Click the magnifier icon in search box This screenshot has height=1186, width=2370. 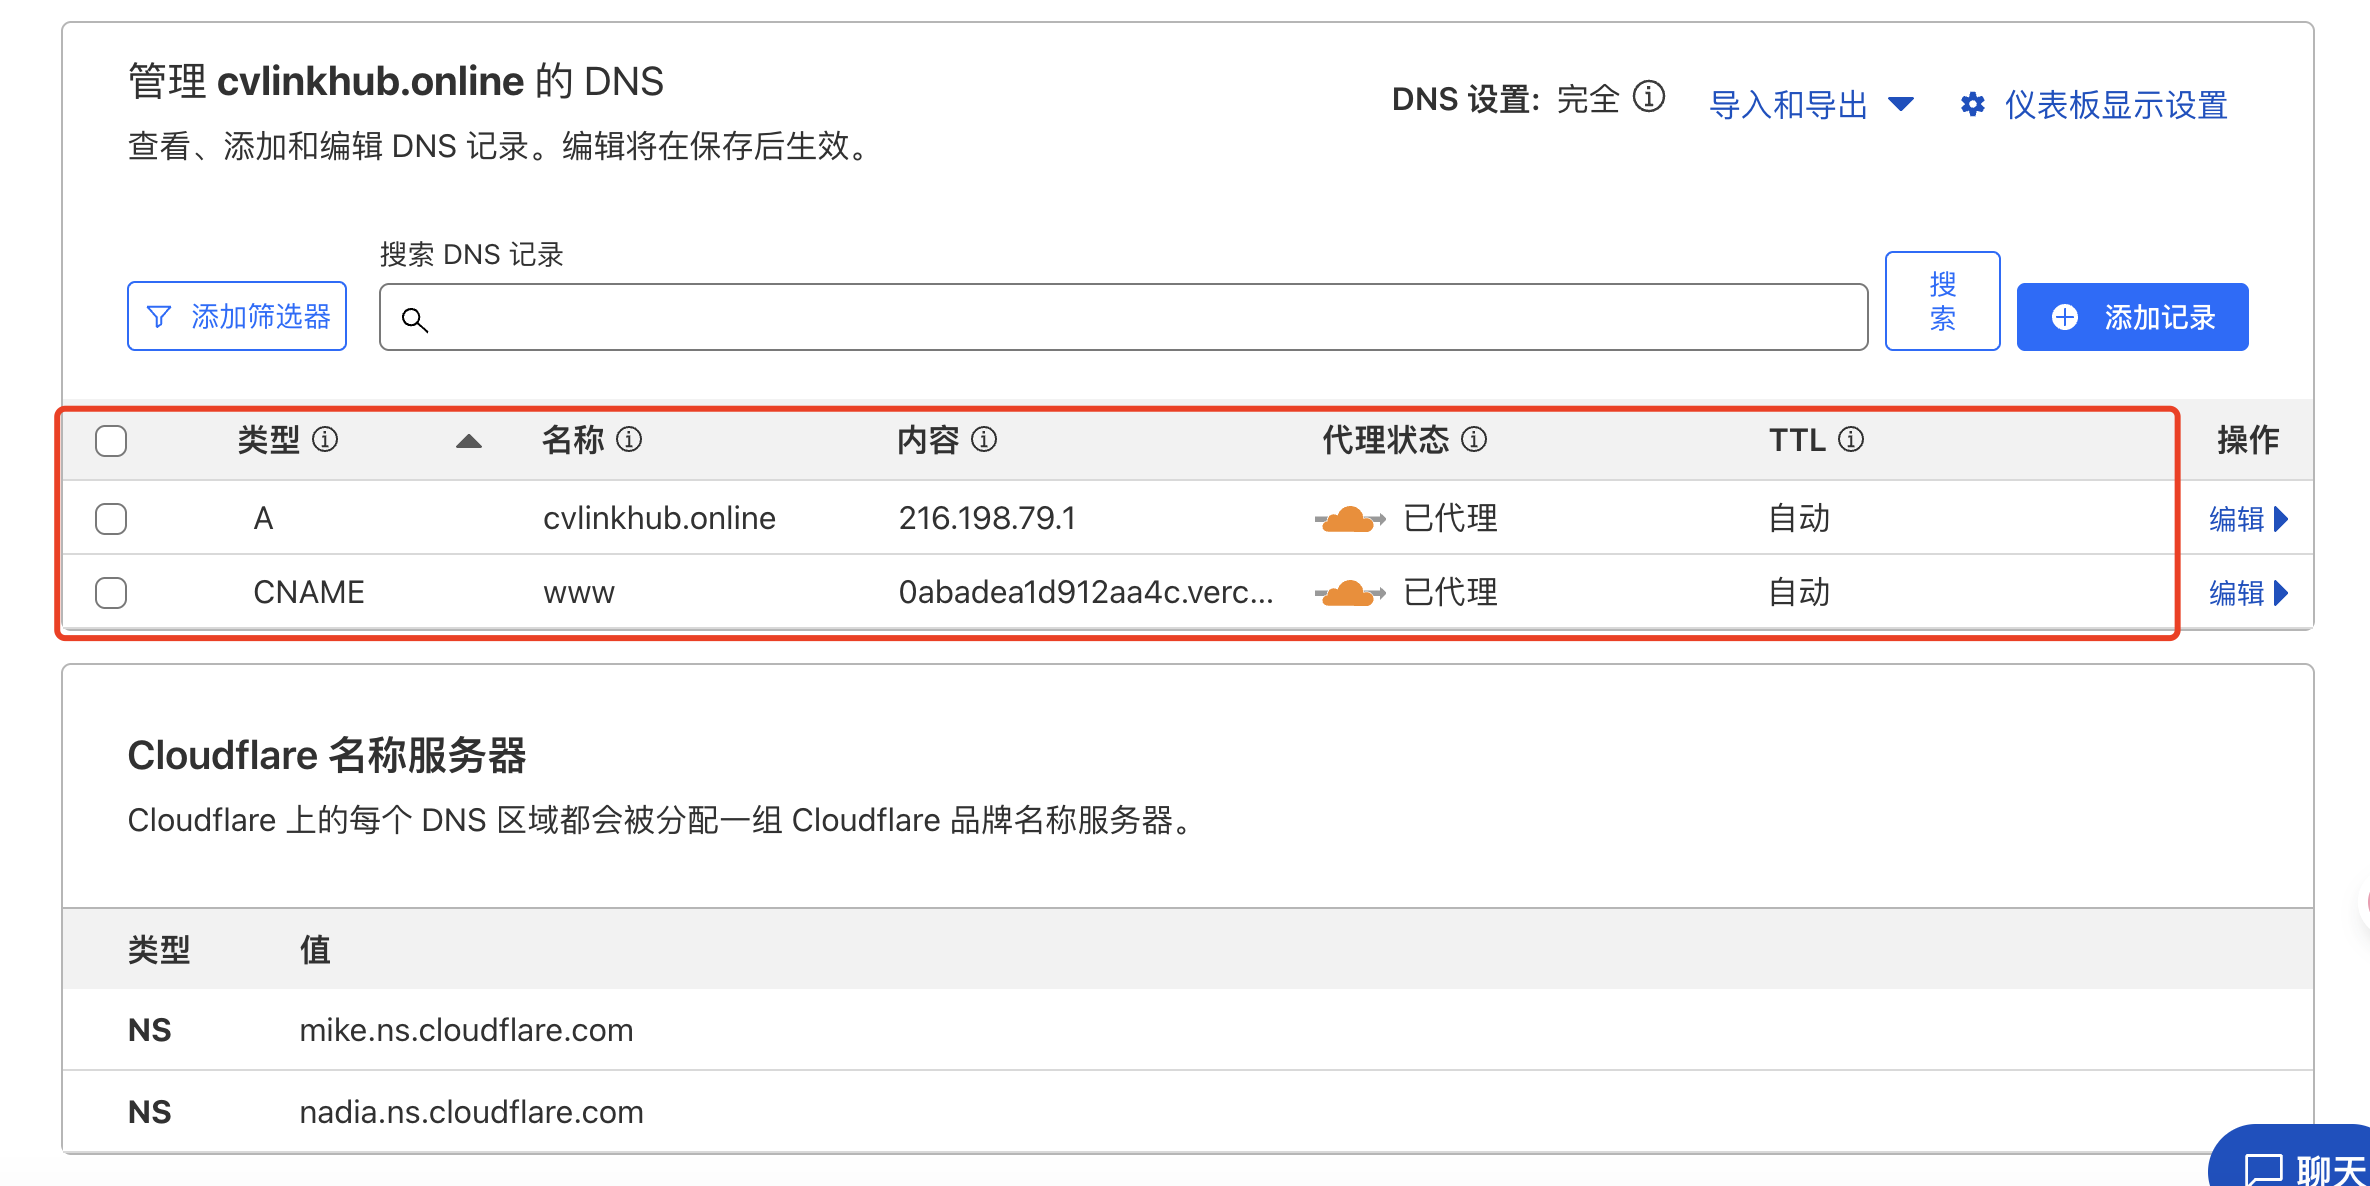pyautogui.click(x=414, y=319)
